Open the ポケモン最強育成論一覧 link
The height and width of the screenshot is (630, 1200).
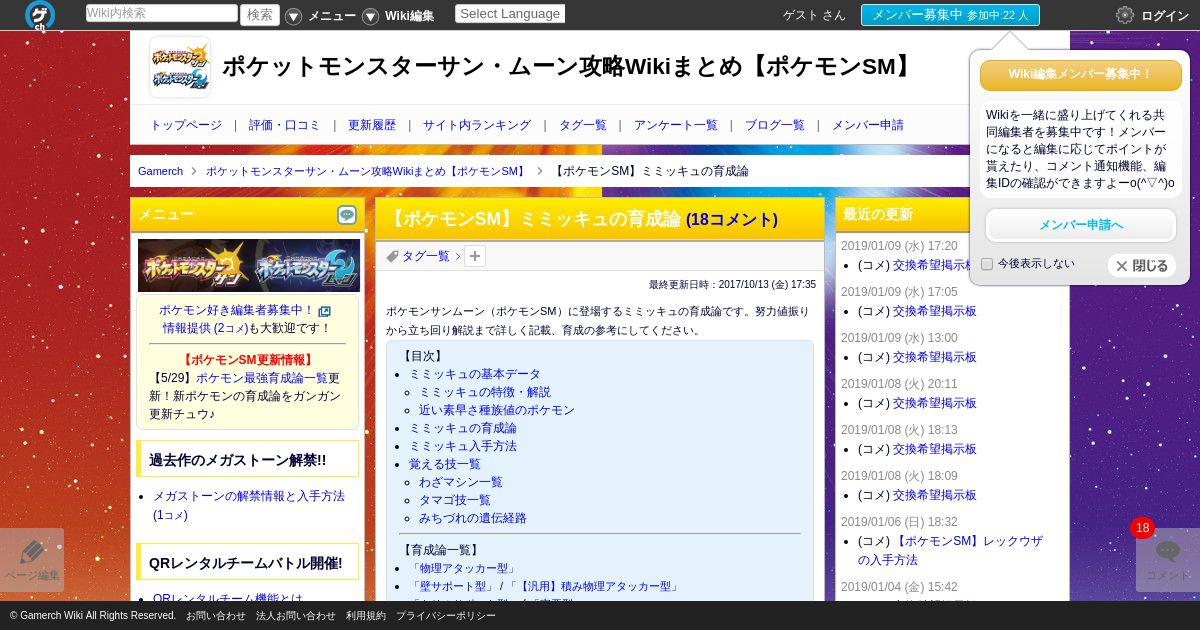pyautogui.click(x=262, y=378)
